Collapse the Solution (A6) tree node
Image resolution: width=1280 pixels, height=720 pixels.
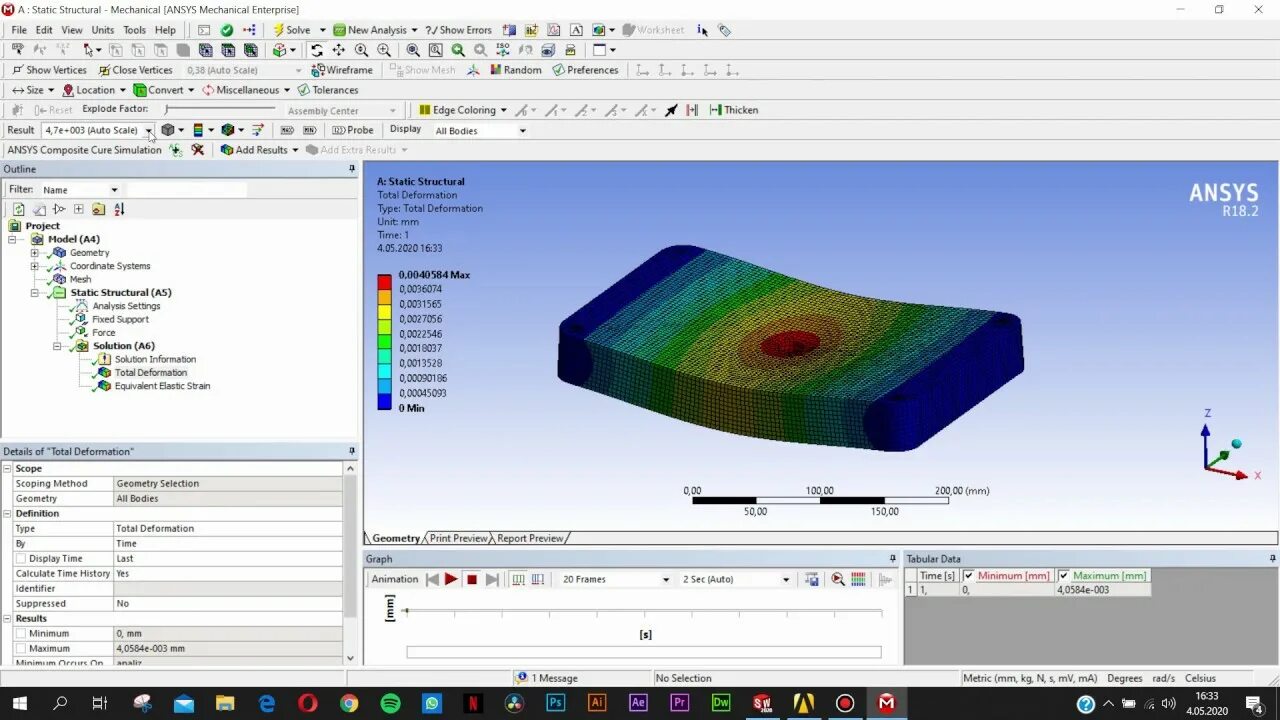click(57, 346)
